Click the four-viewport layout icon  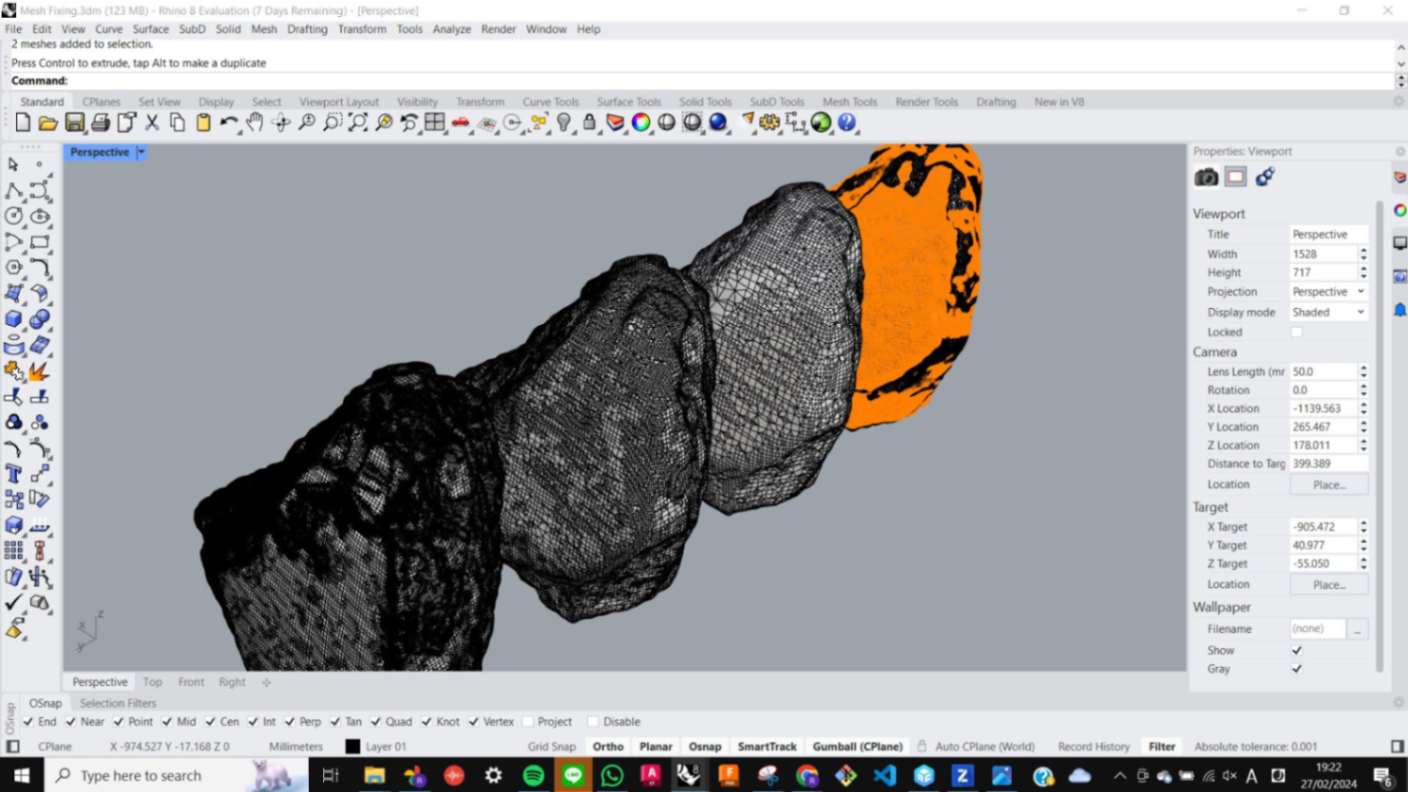point(435,123)
